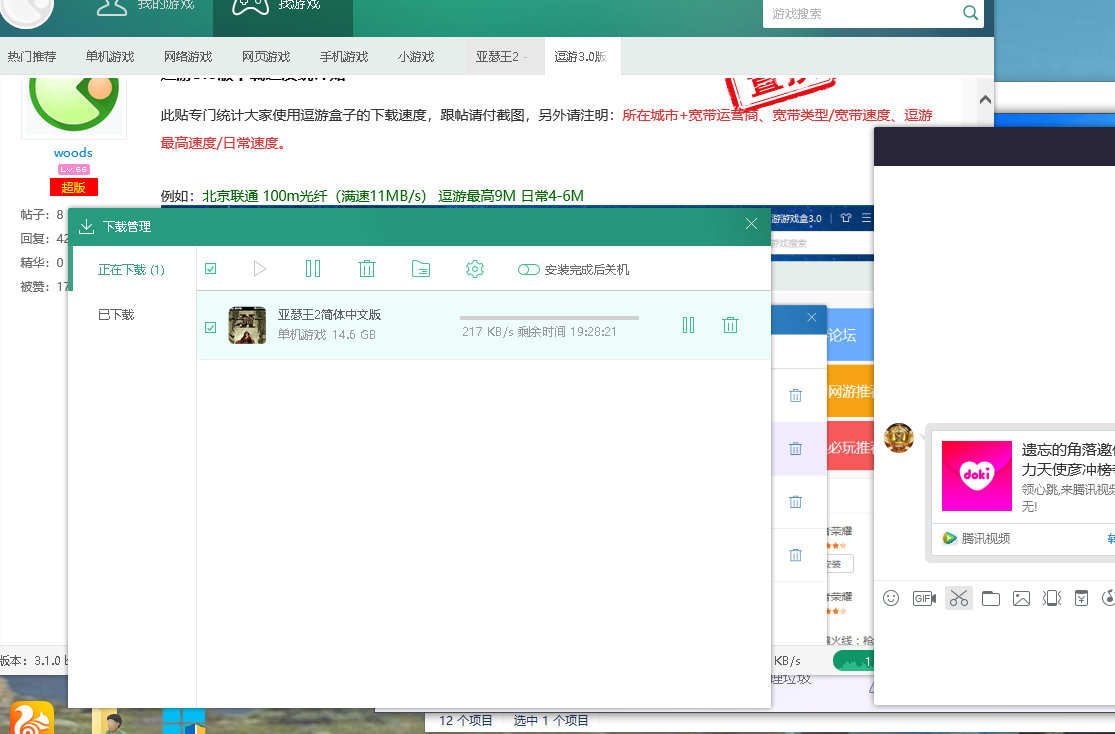The image size is (1115, 734).
Task: Switch to the 逗游3.0版 tab
Action: pos(582,56)
